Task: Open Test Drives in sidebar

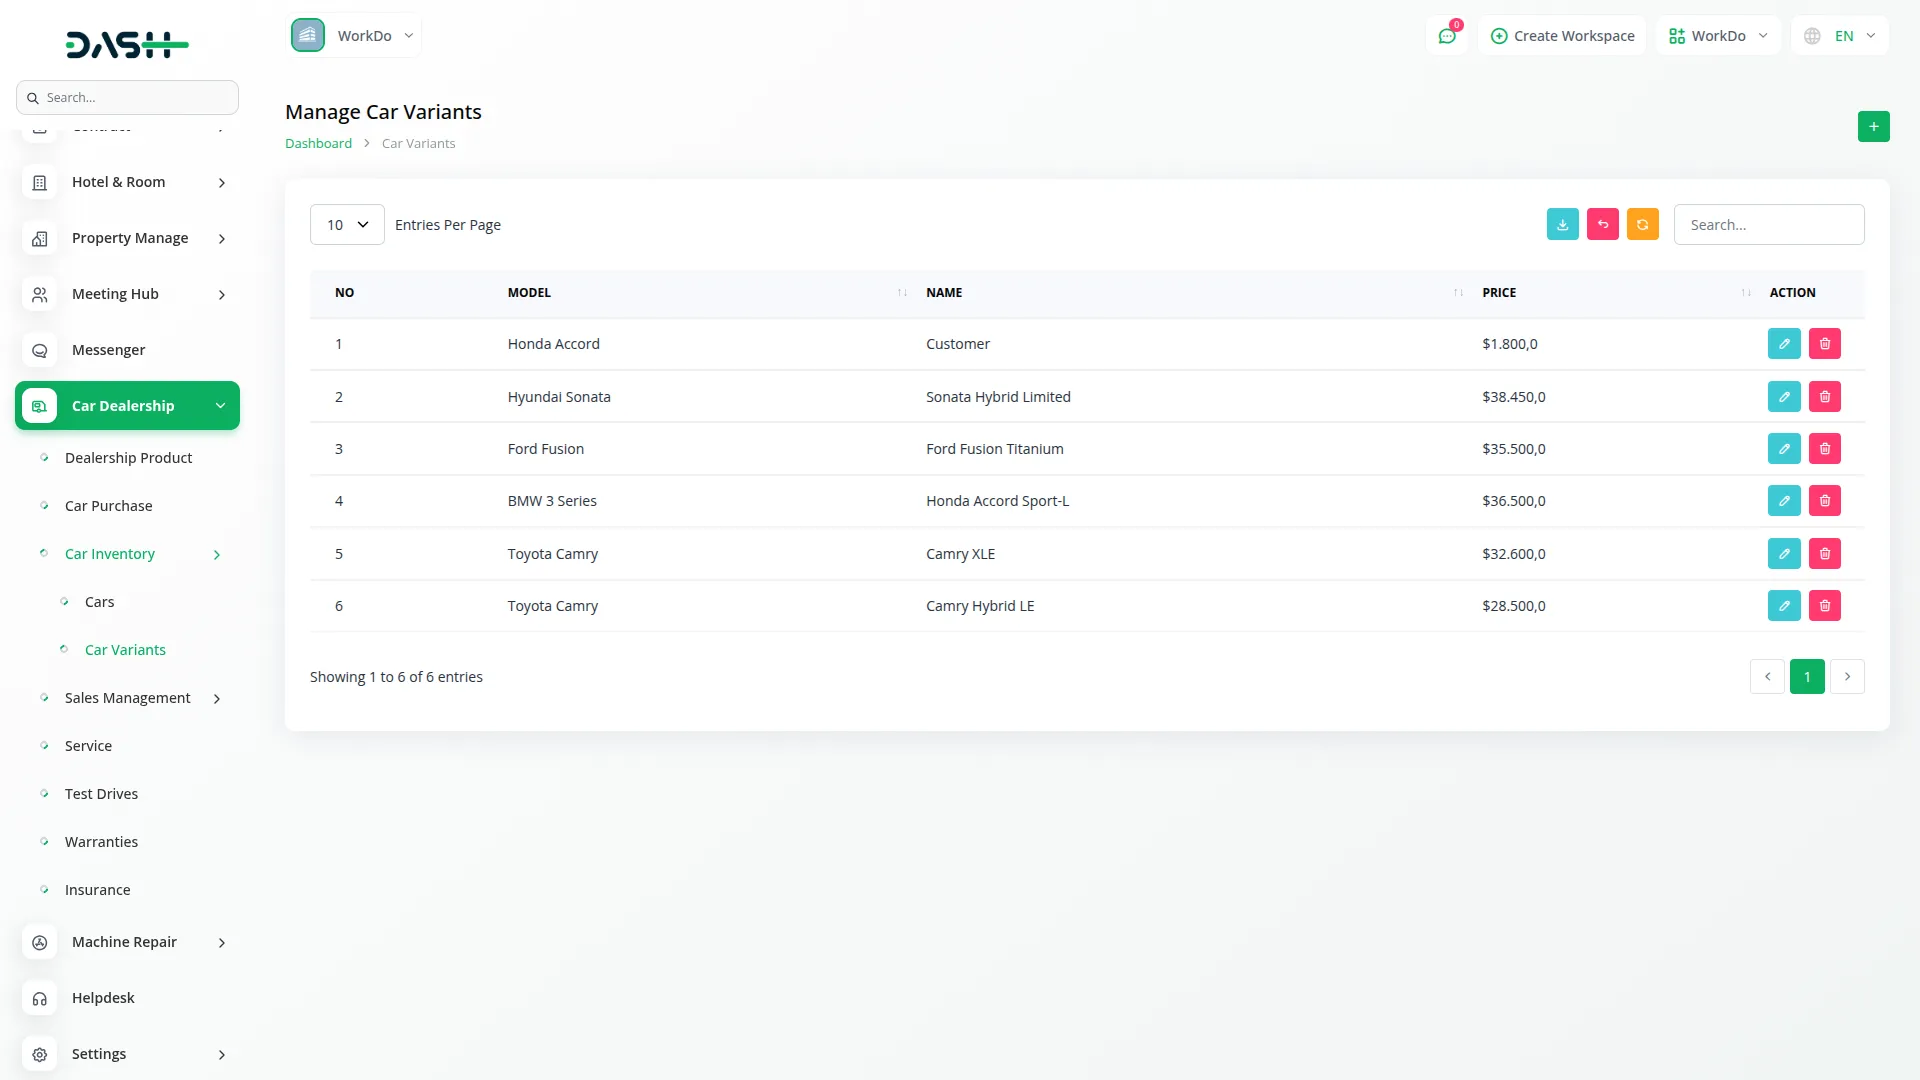Action: 101,794
